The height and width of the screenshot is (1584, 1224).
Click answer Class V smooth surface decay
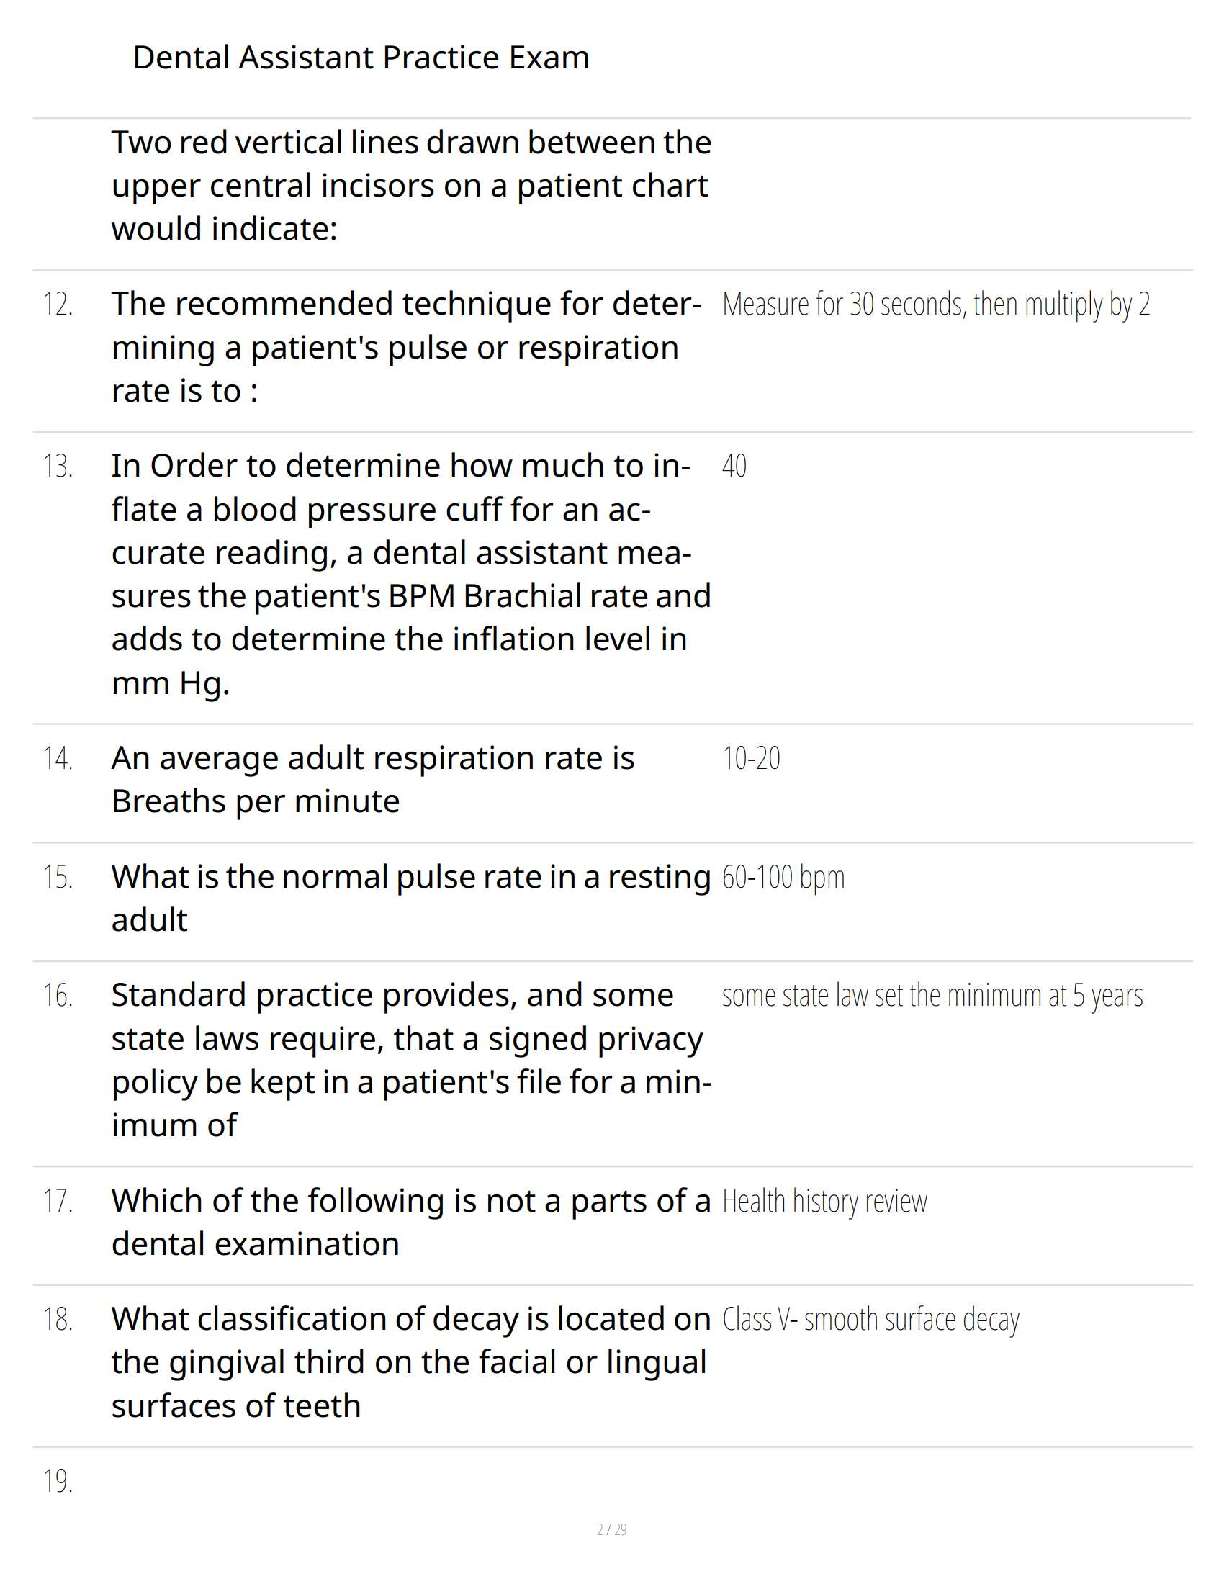coord(871,1320)
